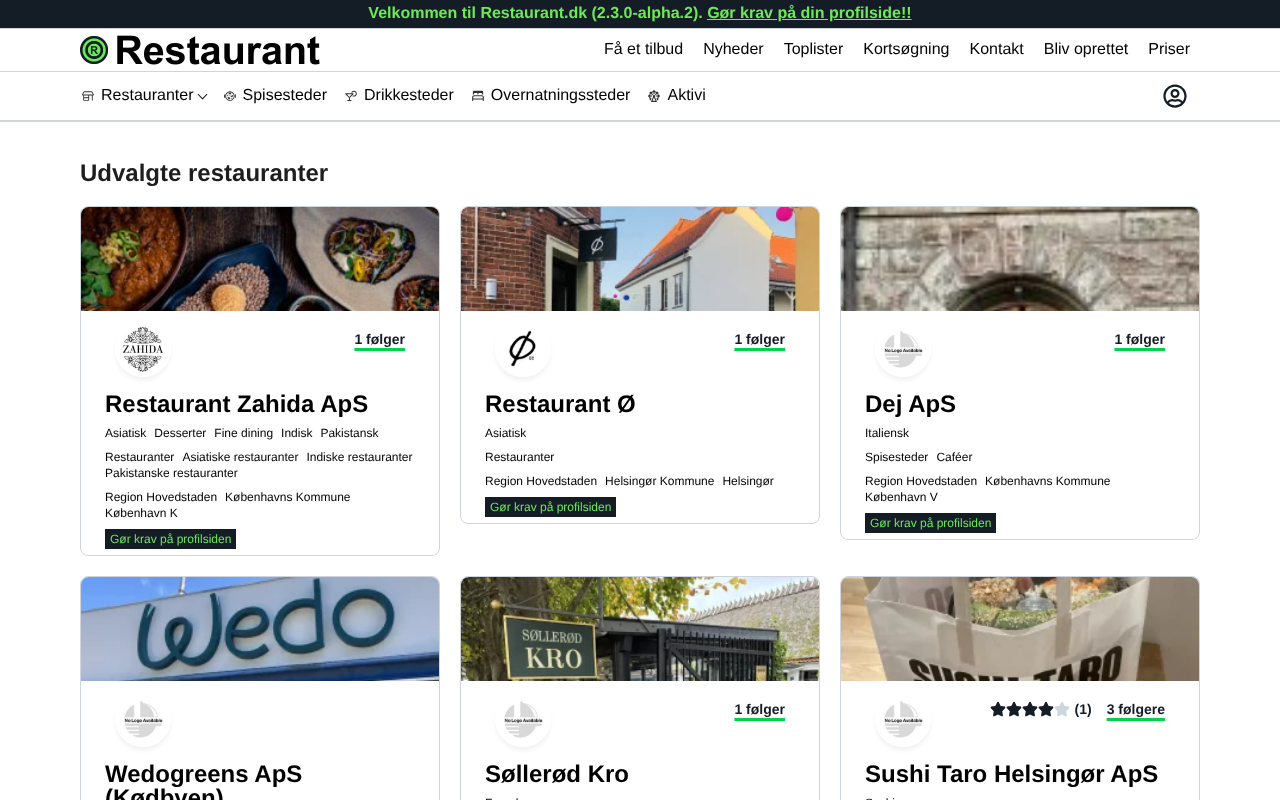
Task: Open the Søllerød Kro cover photo
Action: (x=640, y=629)
